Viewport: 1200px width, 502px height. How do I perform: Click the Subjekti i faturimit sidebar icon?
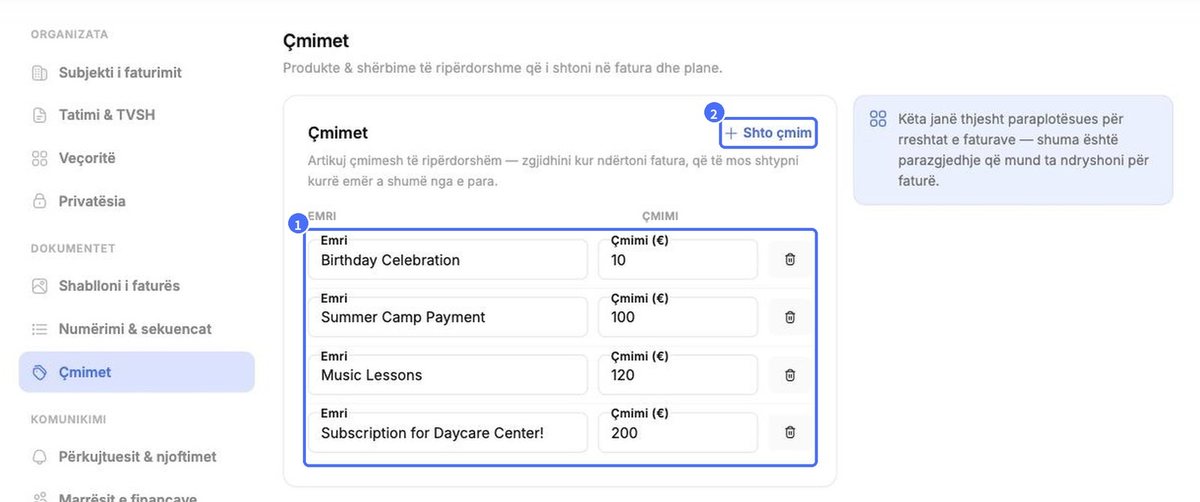click(40, 73)
